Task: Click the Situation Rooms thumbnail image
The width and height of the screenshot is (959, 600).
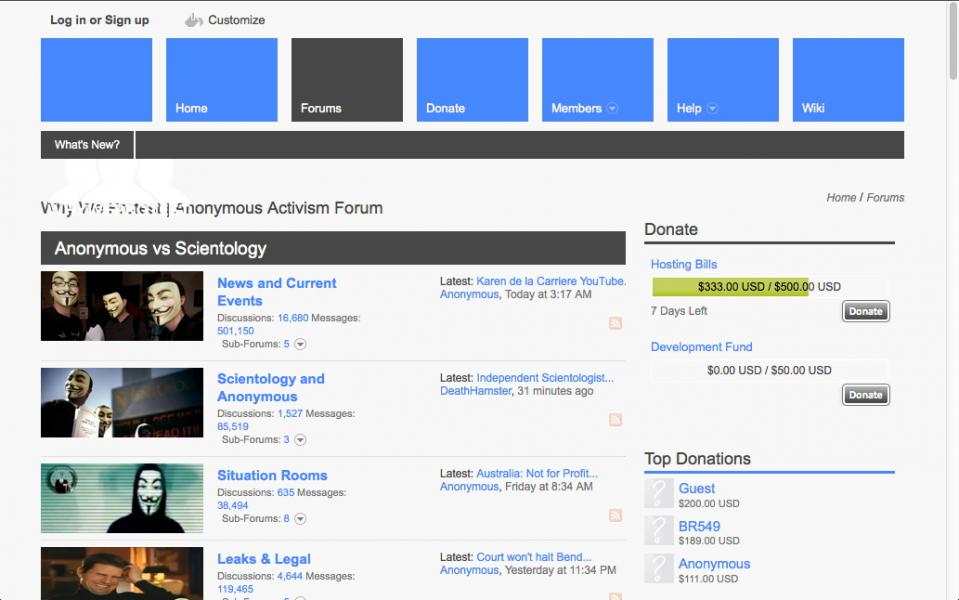Action: tap(122, 498)
